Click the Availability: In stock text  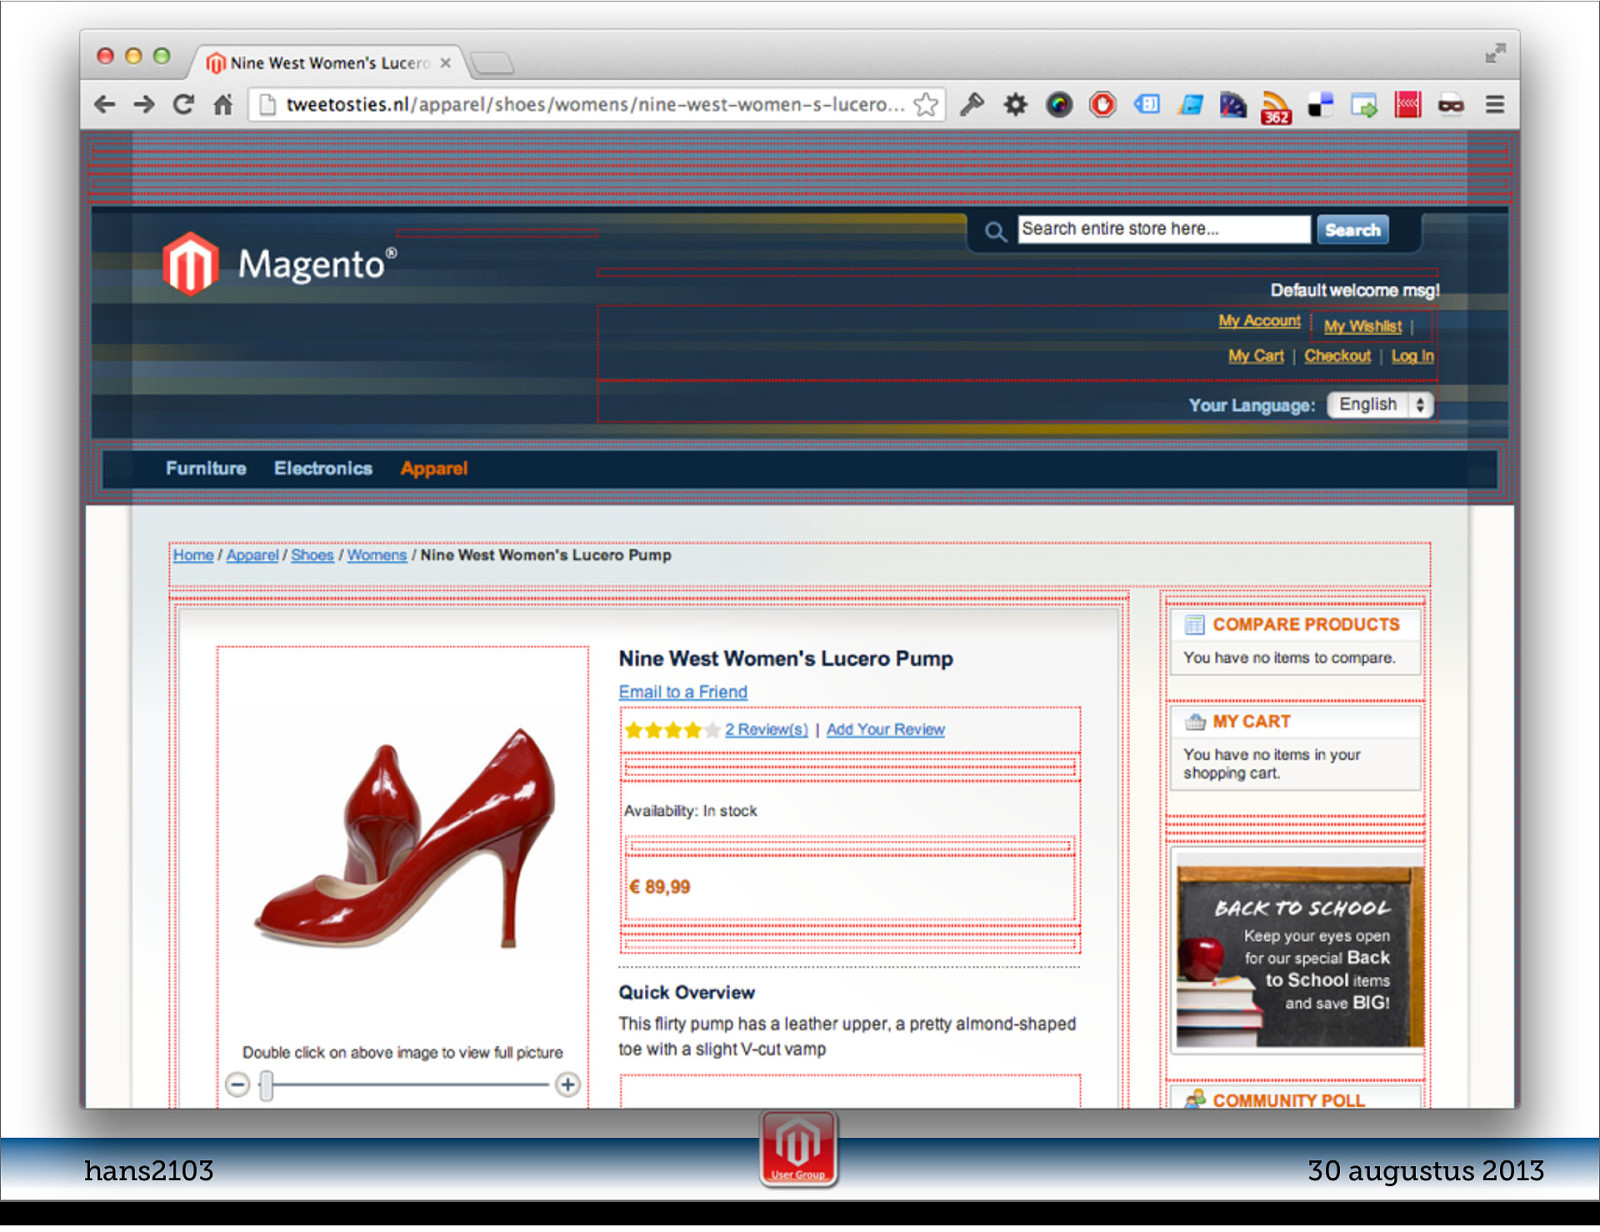[x=690, y=811]
